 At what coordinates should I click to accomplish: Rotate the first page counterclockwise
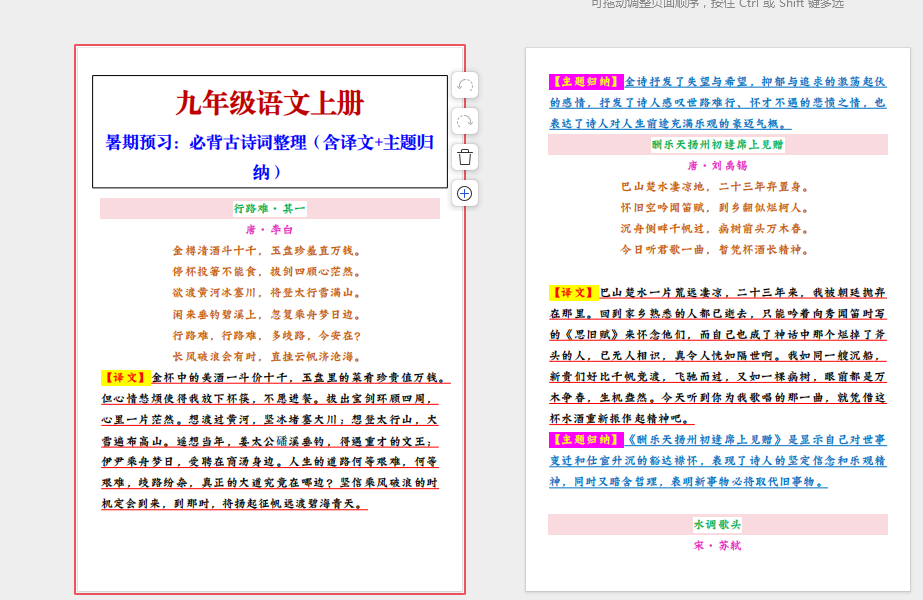click(x=465, y=86)
